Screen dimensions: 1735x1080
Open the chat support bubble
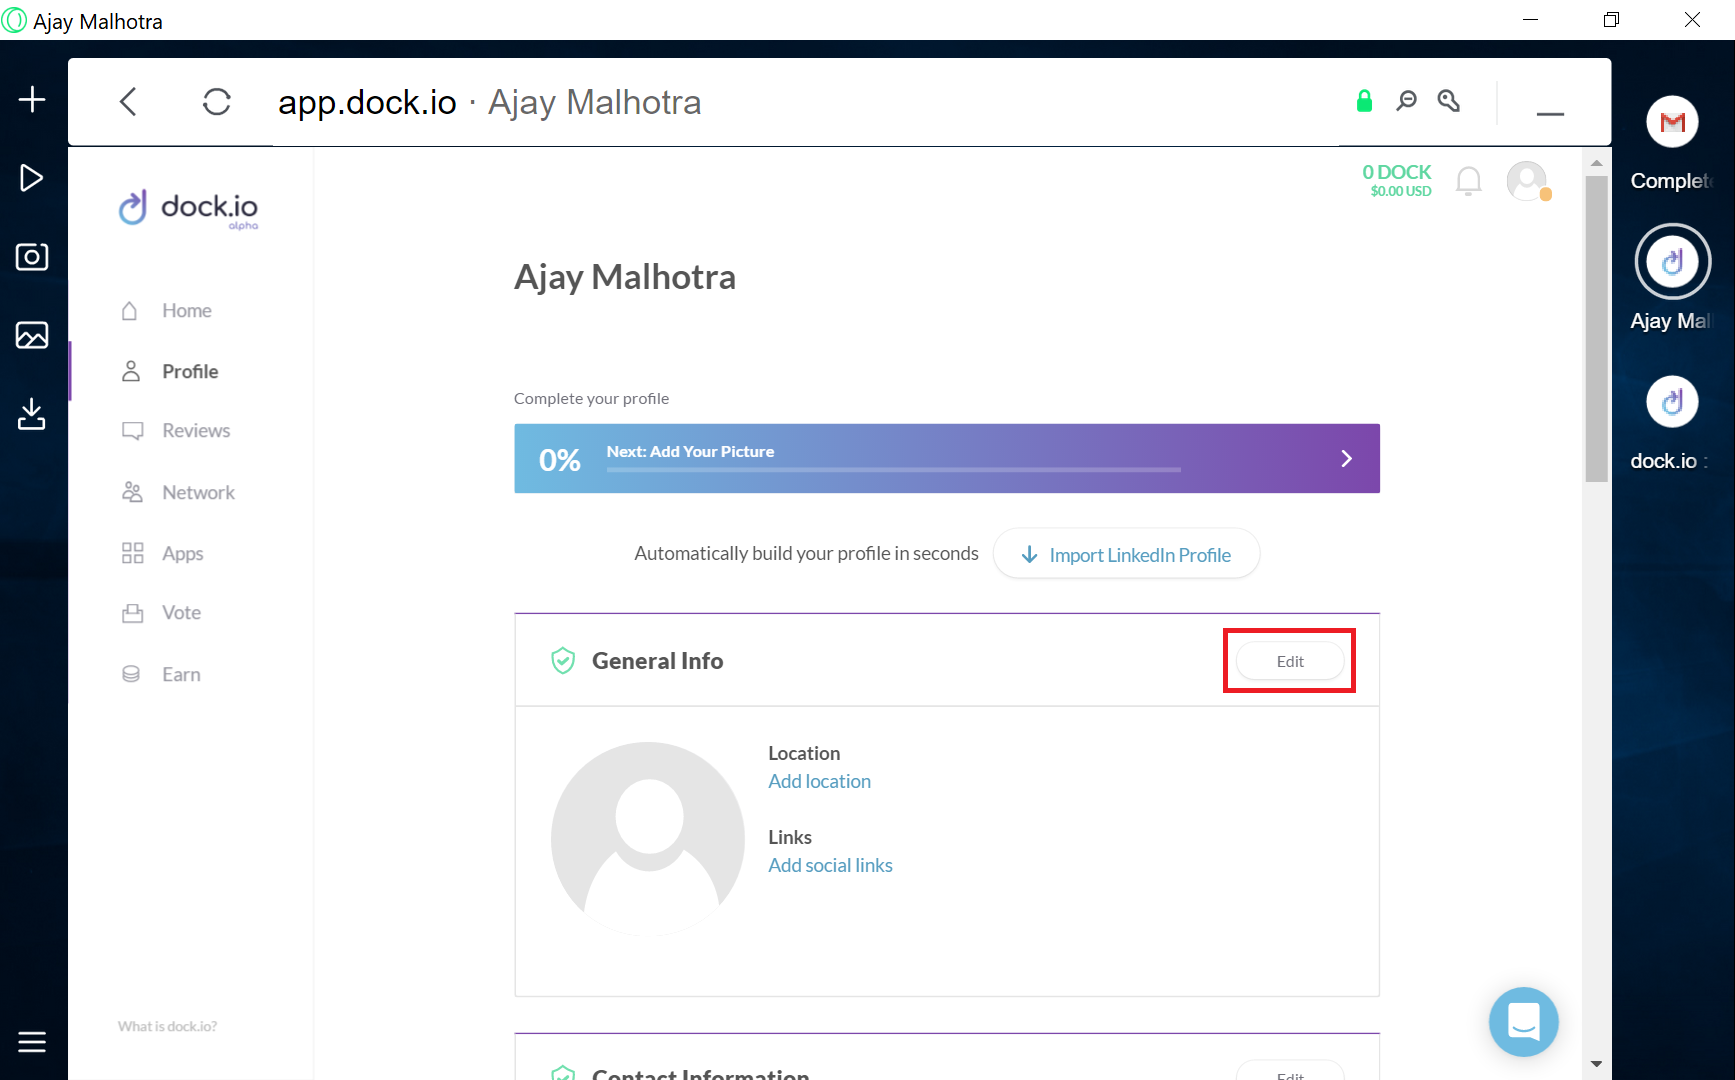pyautogui.click(x=1523, y=1022)
